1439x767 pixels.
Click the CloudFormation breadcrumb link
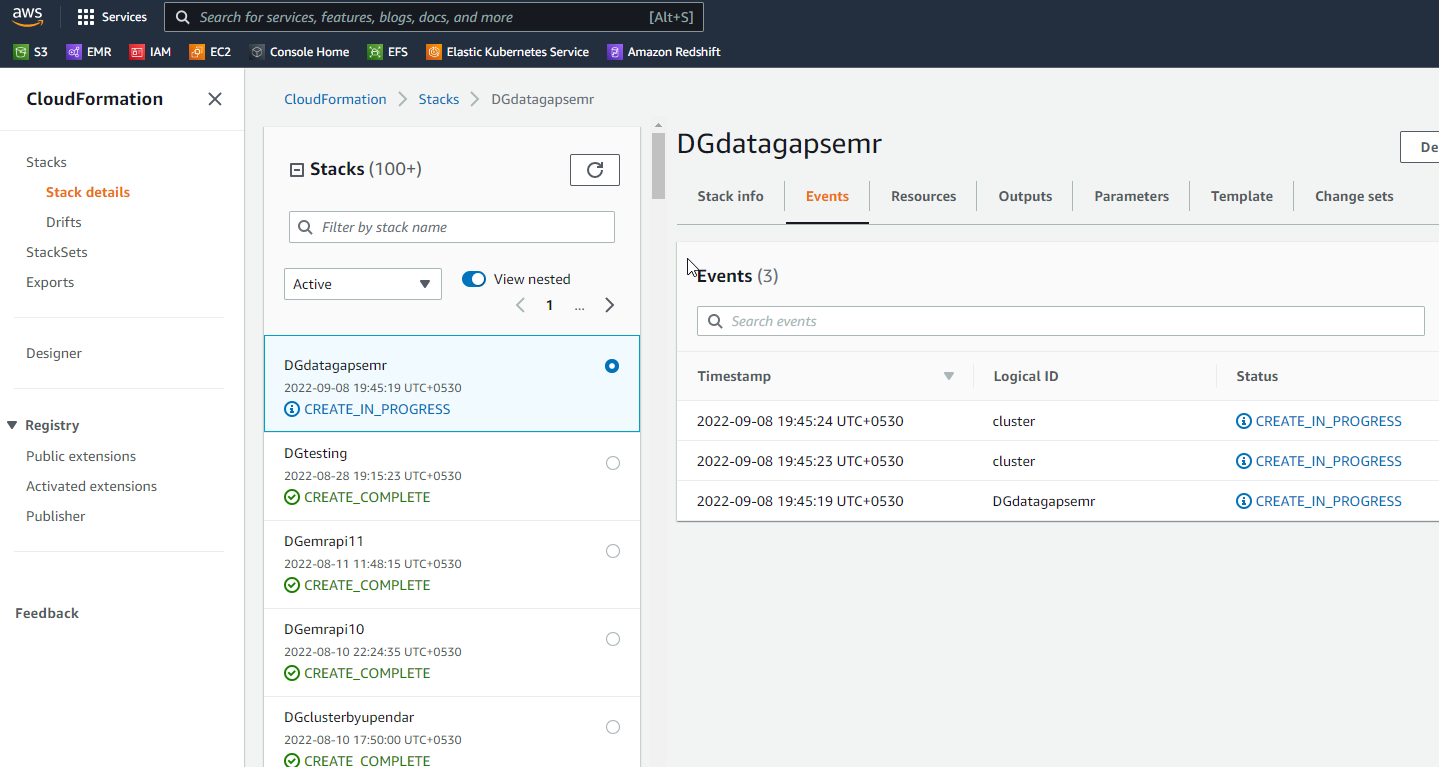click(335, 99)
